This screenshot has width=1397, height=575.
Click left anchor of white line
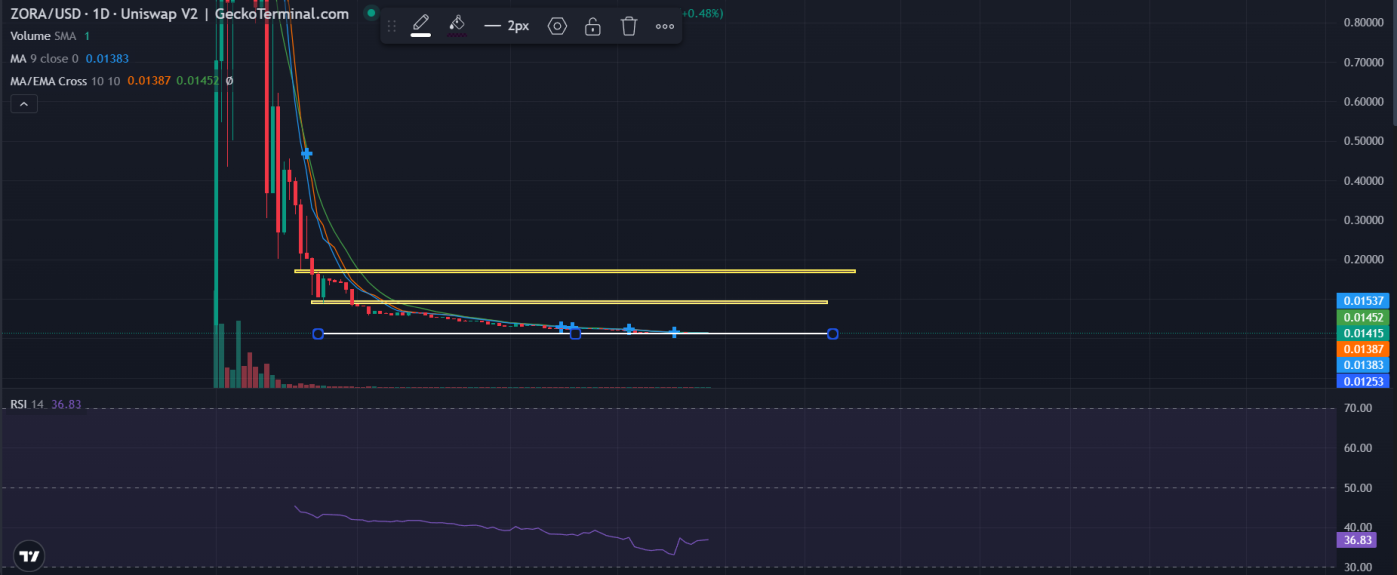(x=318, y=334)
